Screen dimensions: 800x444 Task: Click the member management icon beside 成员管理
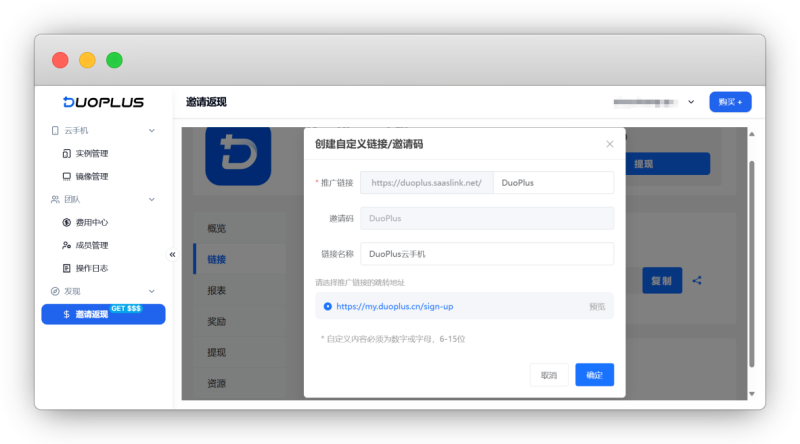[66, 245]
